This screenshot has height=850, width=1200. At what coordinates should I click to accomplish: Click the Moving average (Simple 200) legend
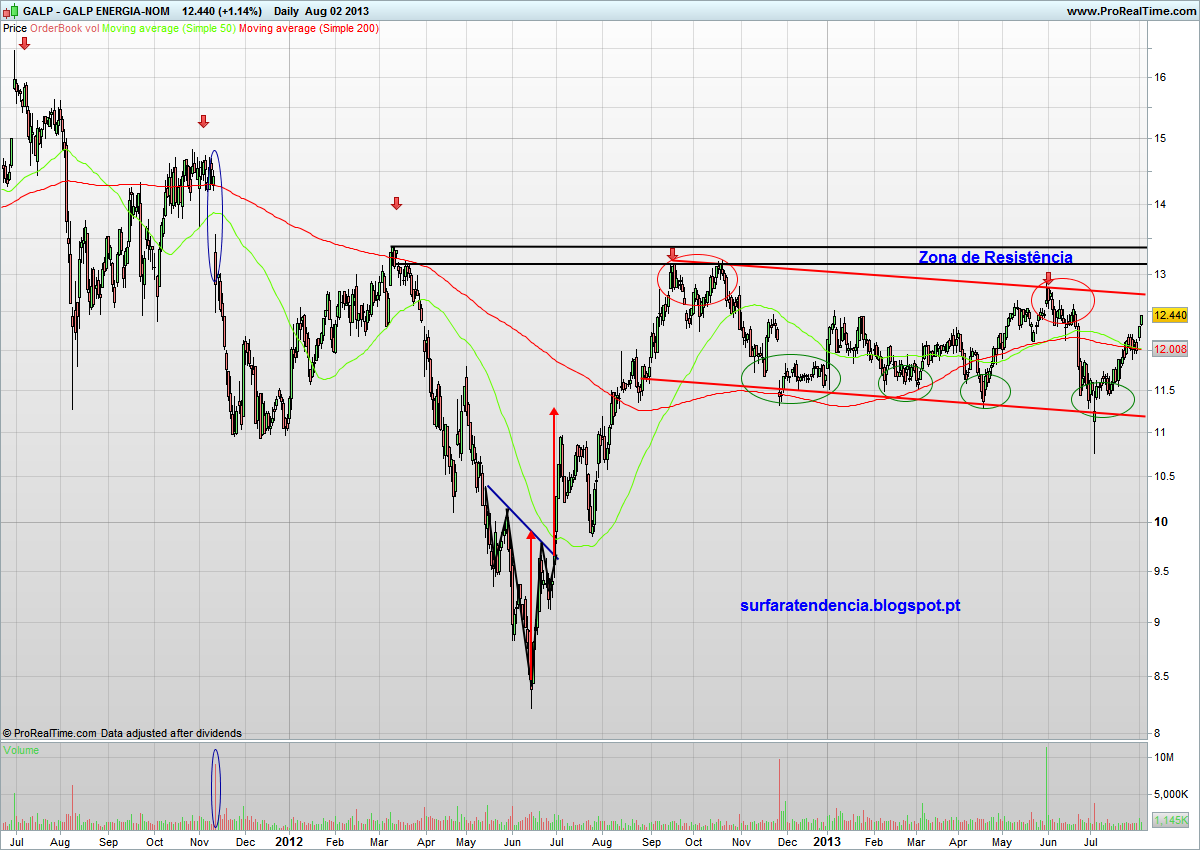309,28
